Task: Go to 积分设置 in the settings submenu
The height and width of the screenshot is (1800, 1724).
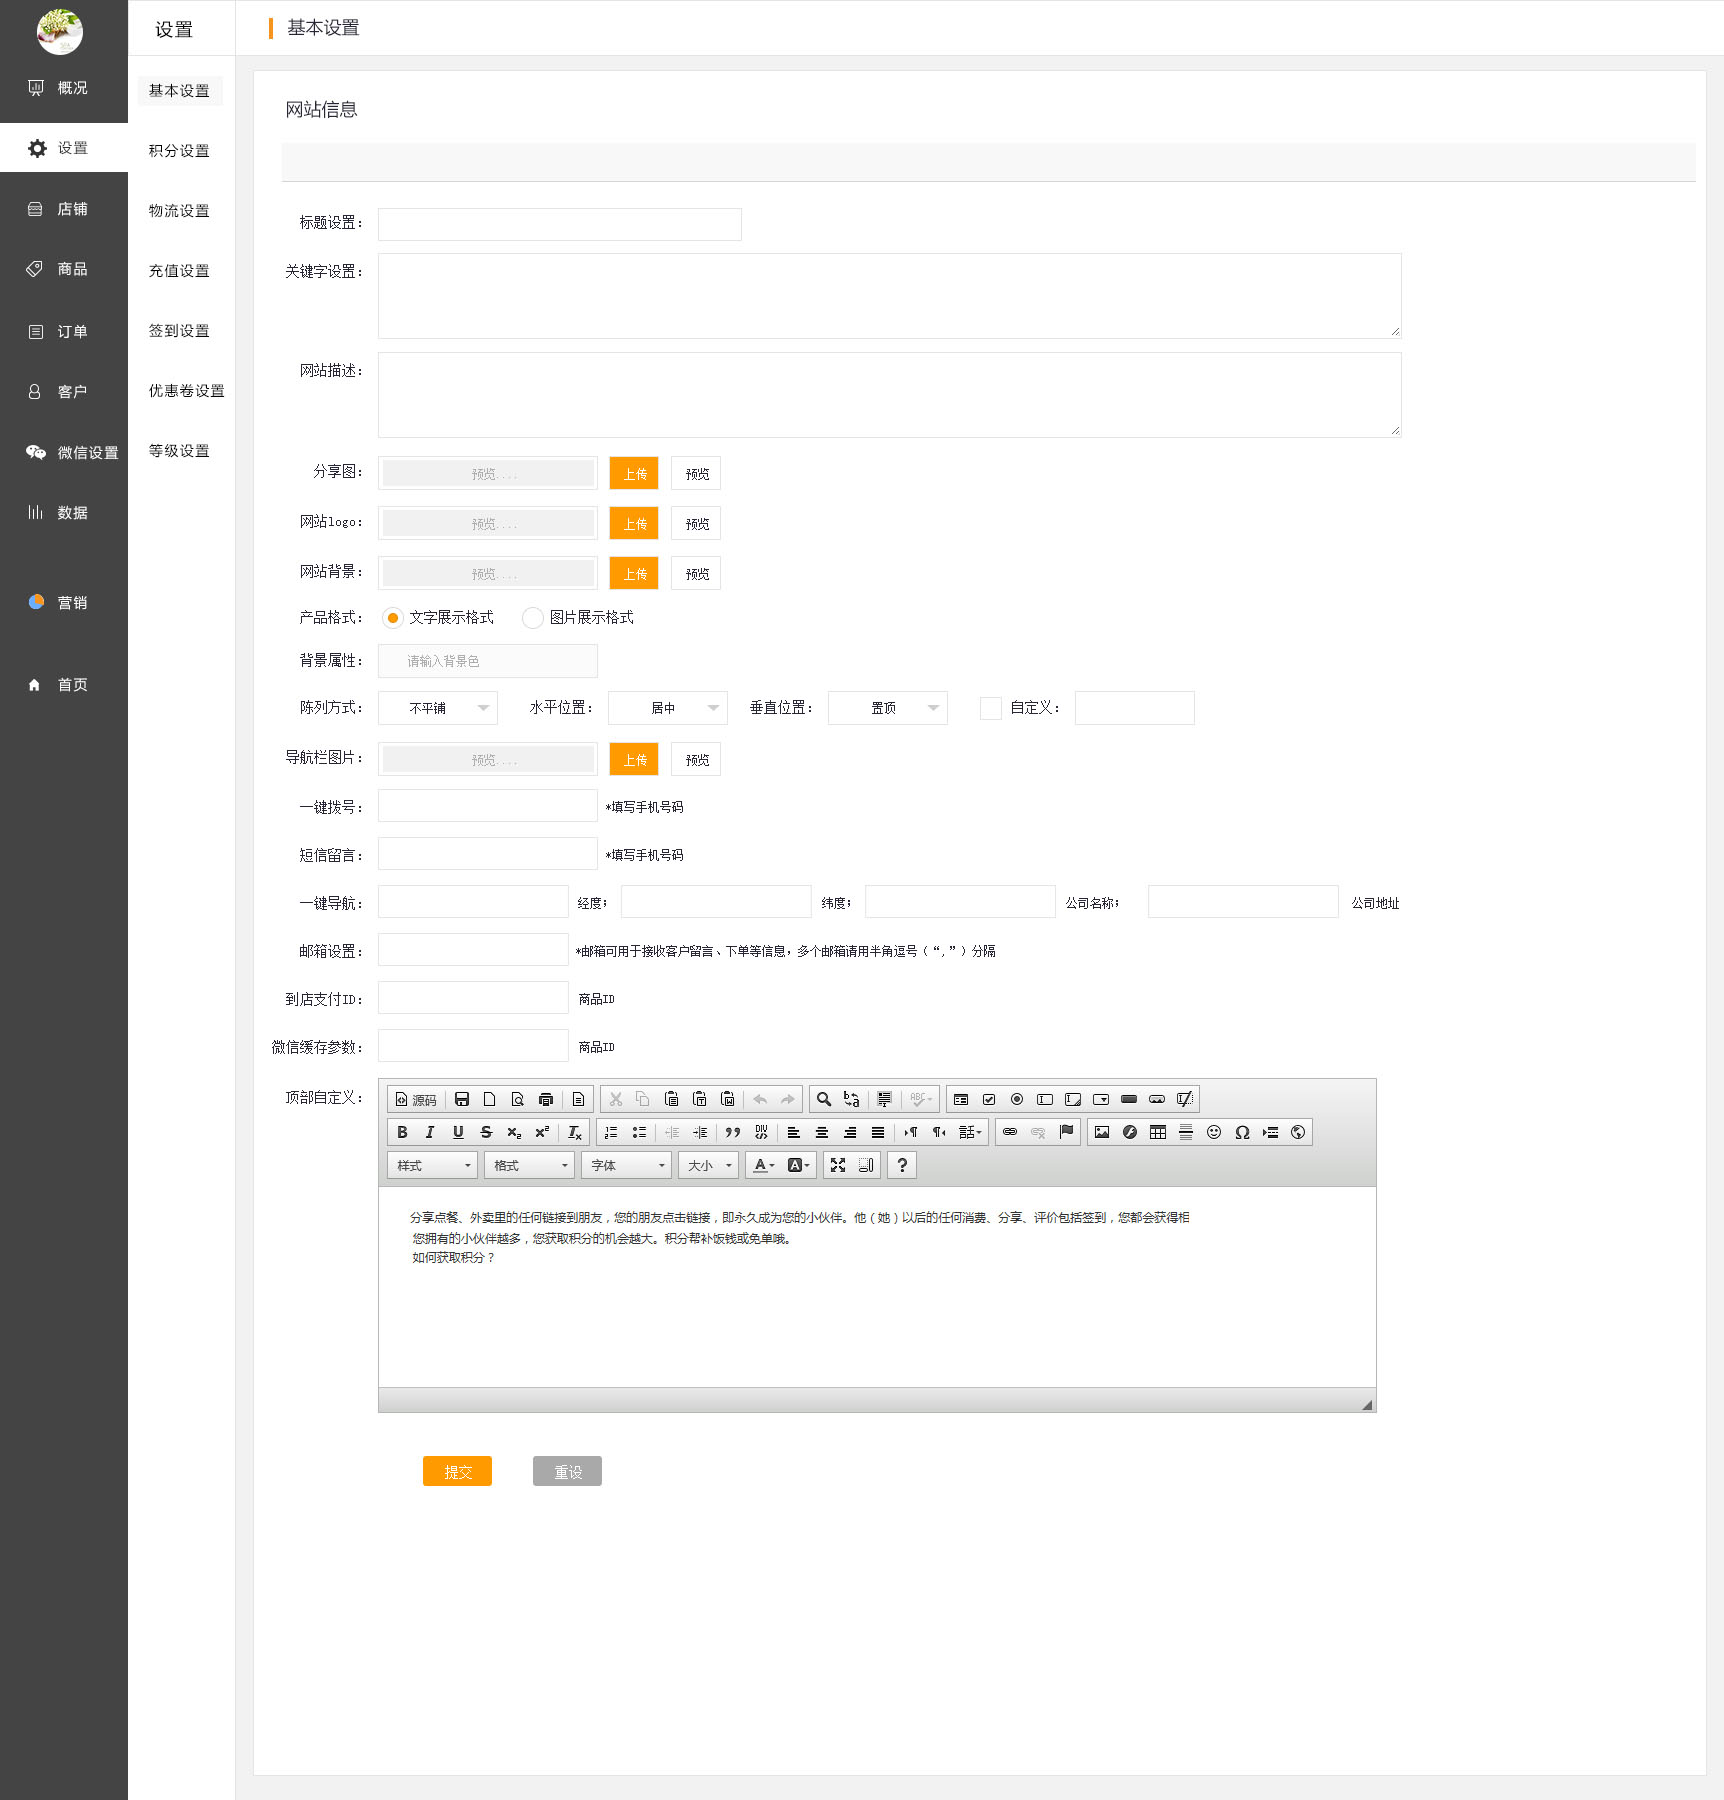Action: tap(179, 151)
